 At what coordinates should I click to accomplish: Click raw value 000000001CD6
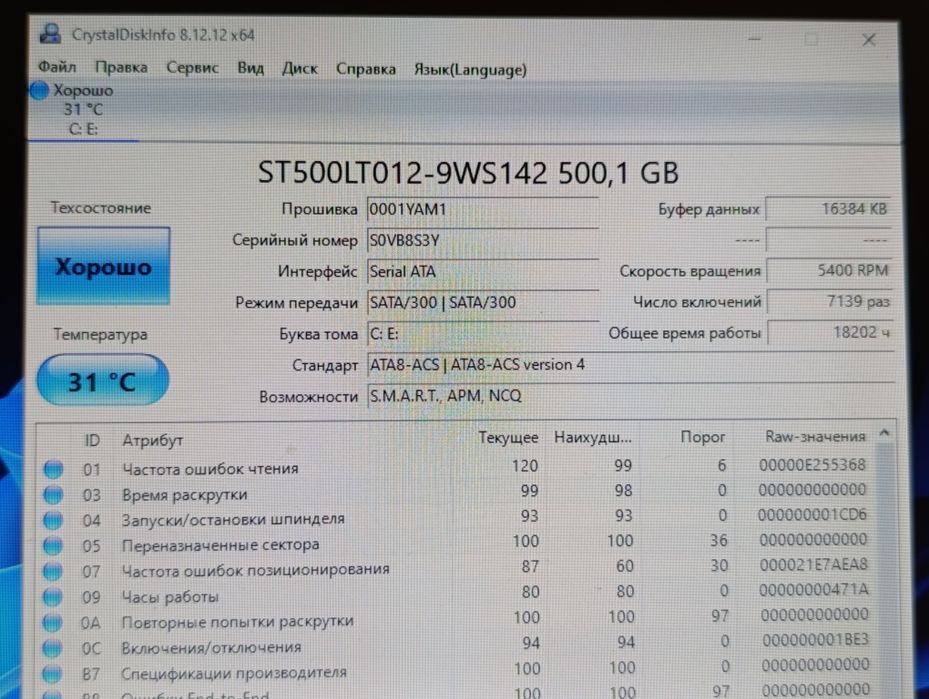coord(812,515)
